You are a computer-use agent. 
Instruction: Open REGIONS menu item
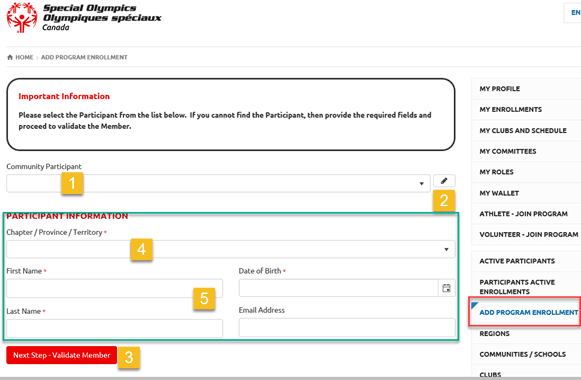[x=494, y=334]
